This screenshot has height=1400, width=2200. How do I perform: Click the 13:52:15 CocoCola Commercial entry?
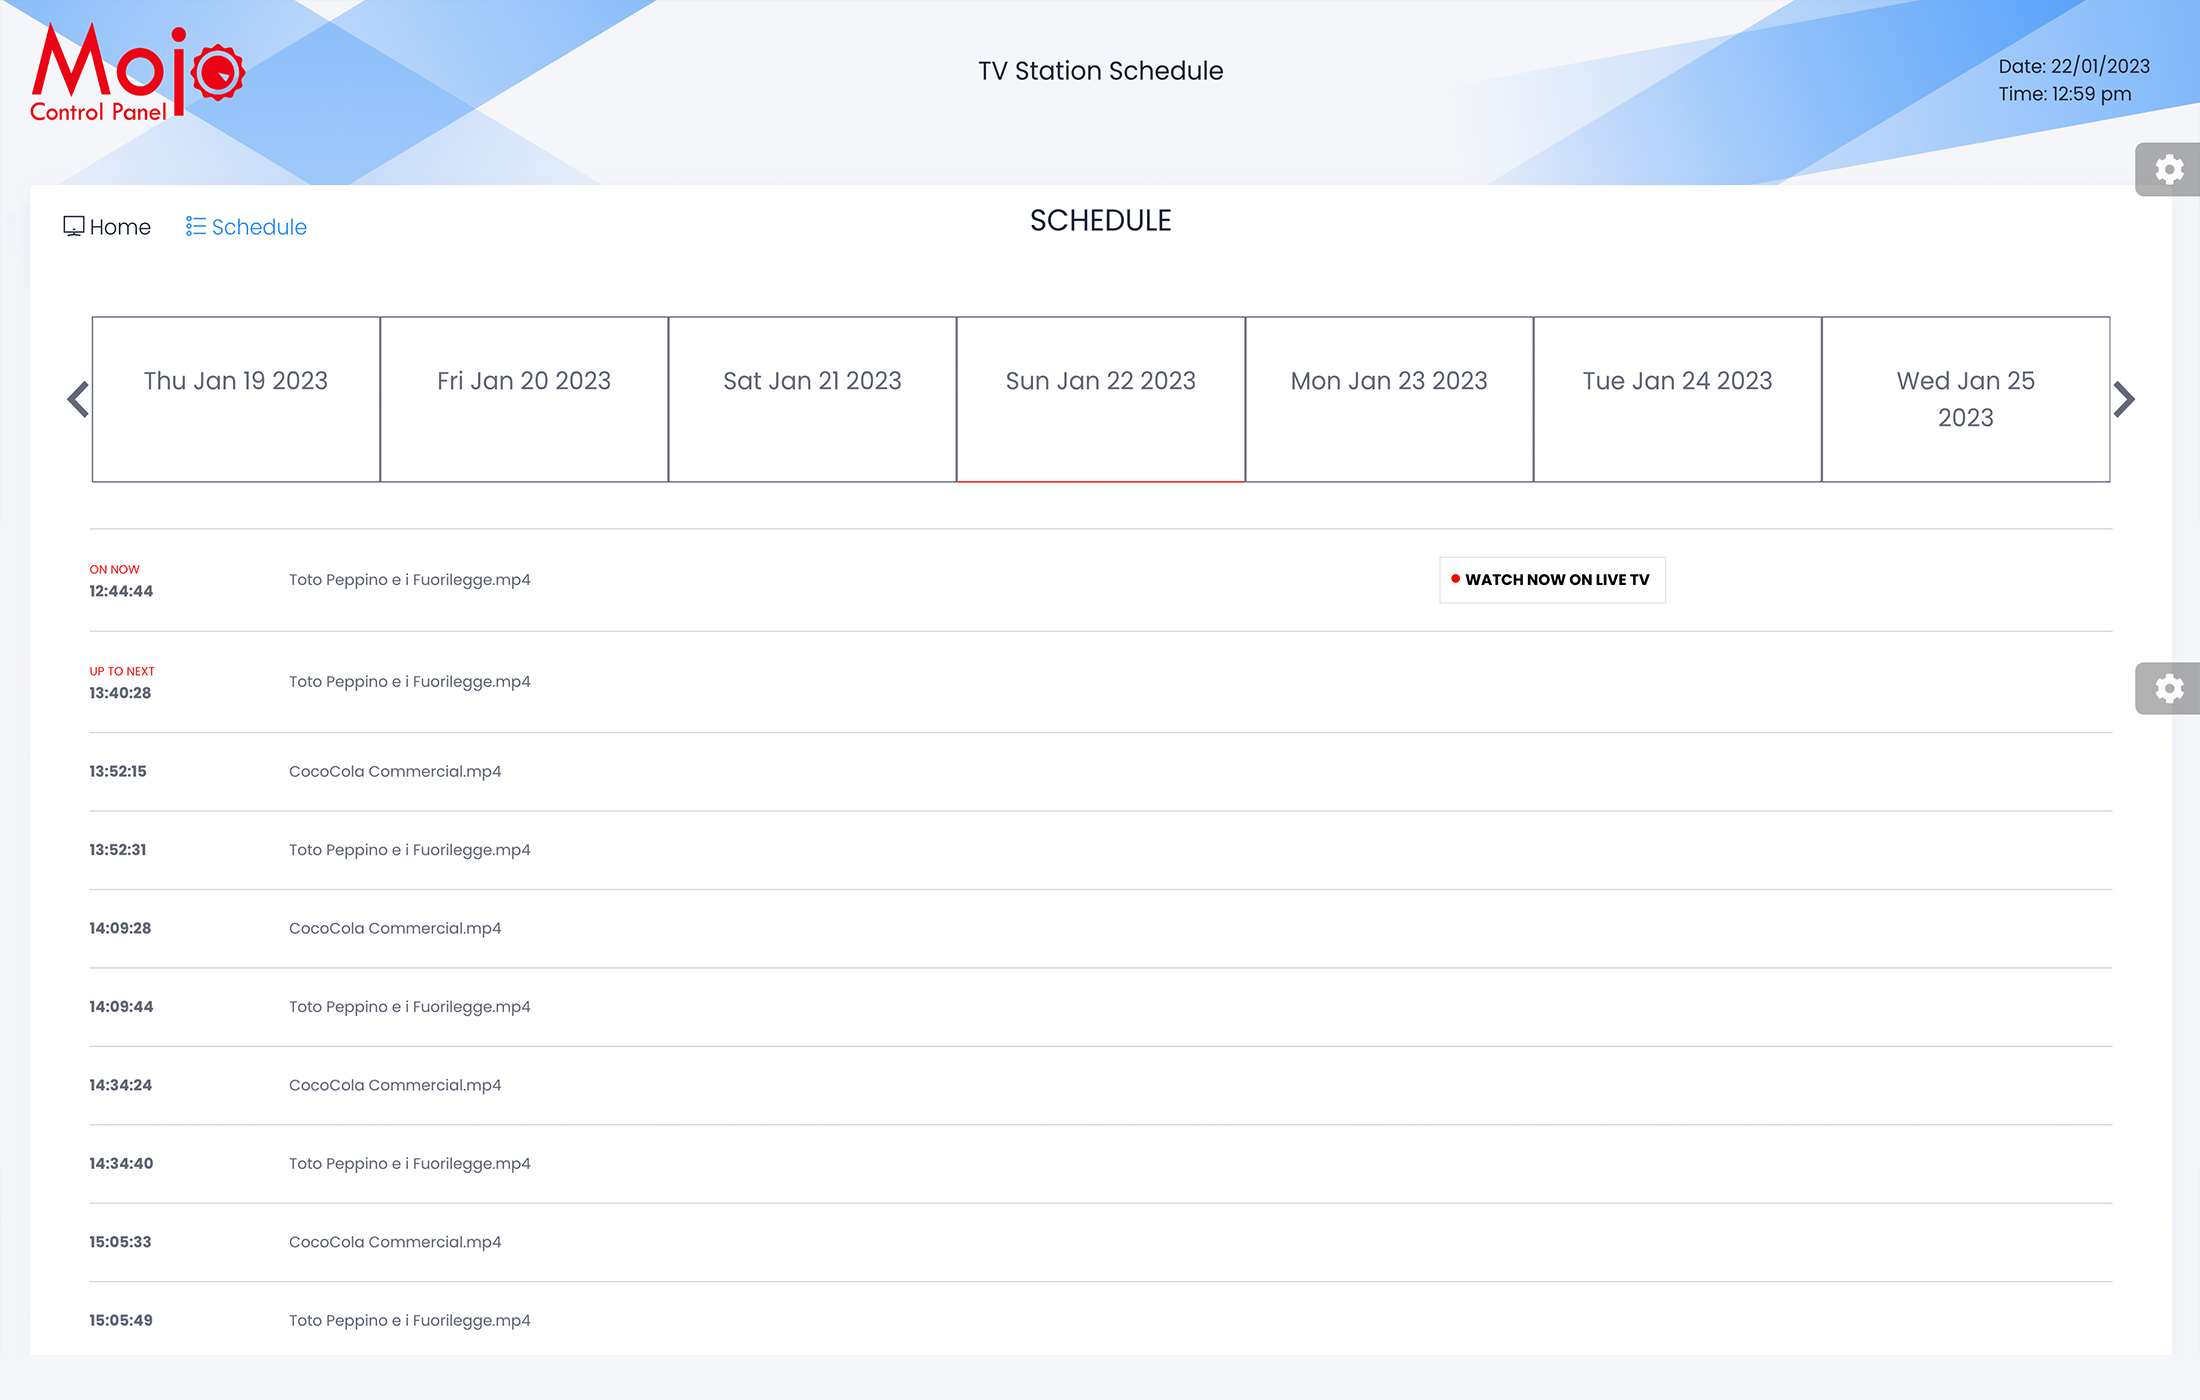395,772
